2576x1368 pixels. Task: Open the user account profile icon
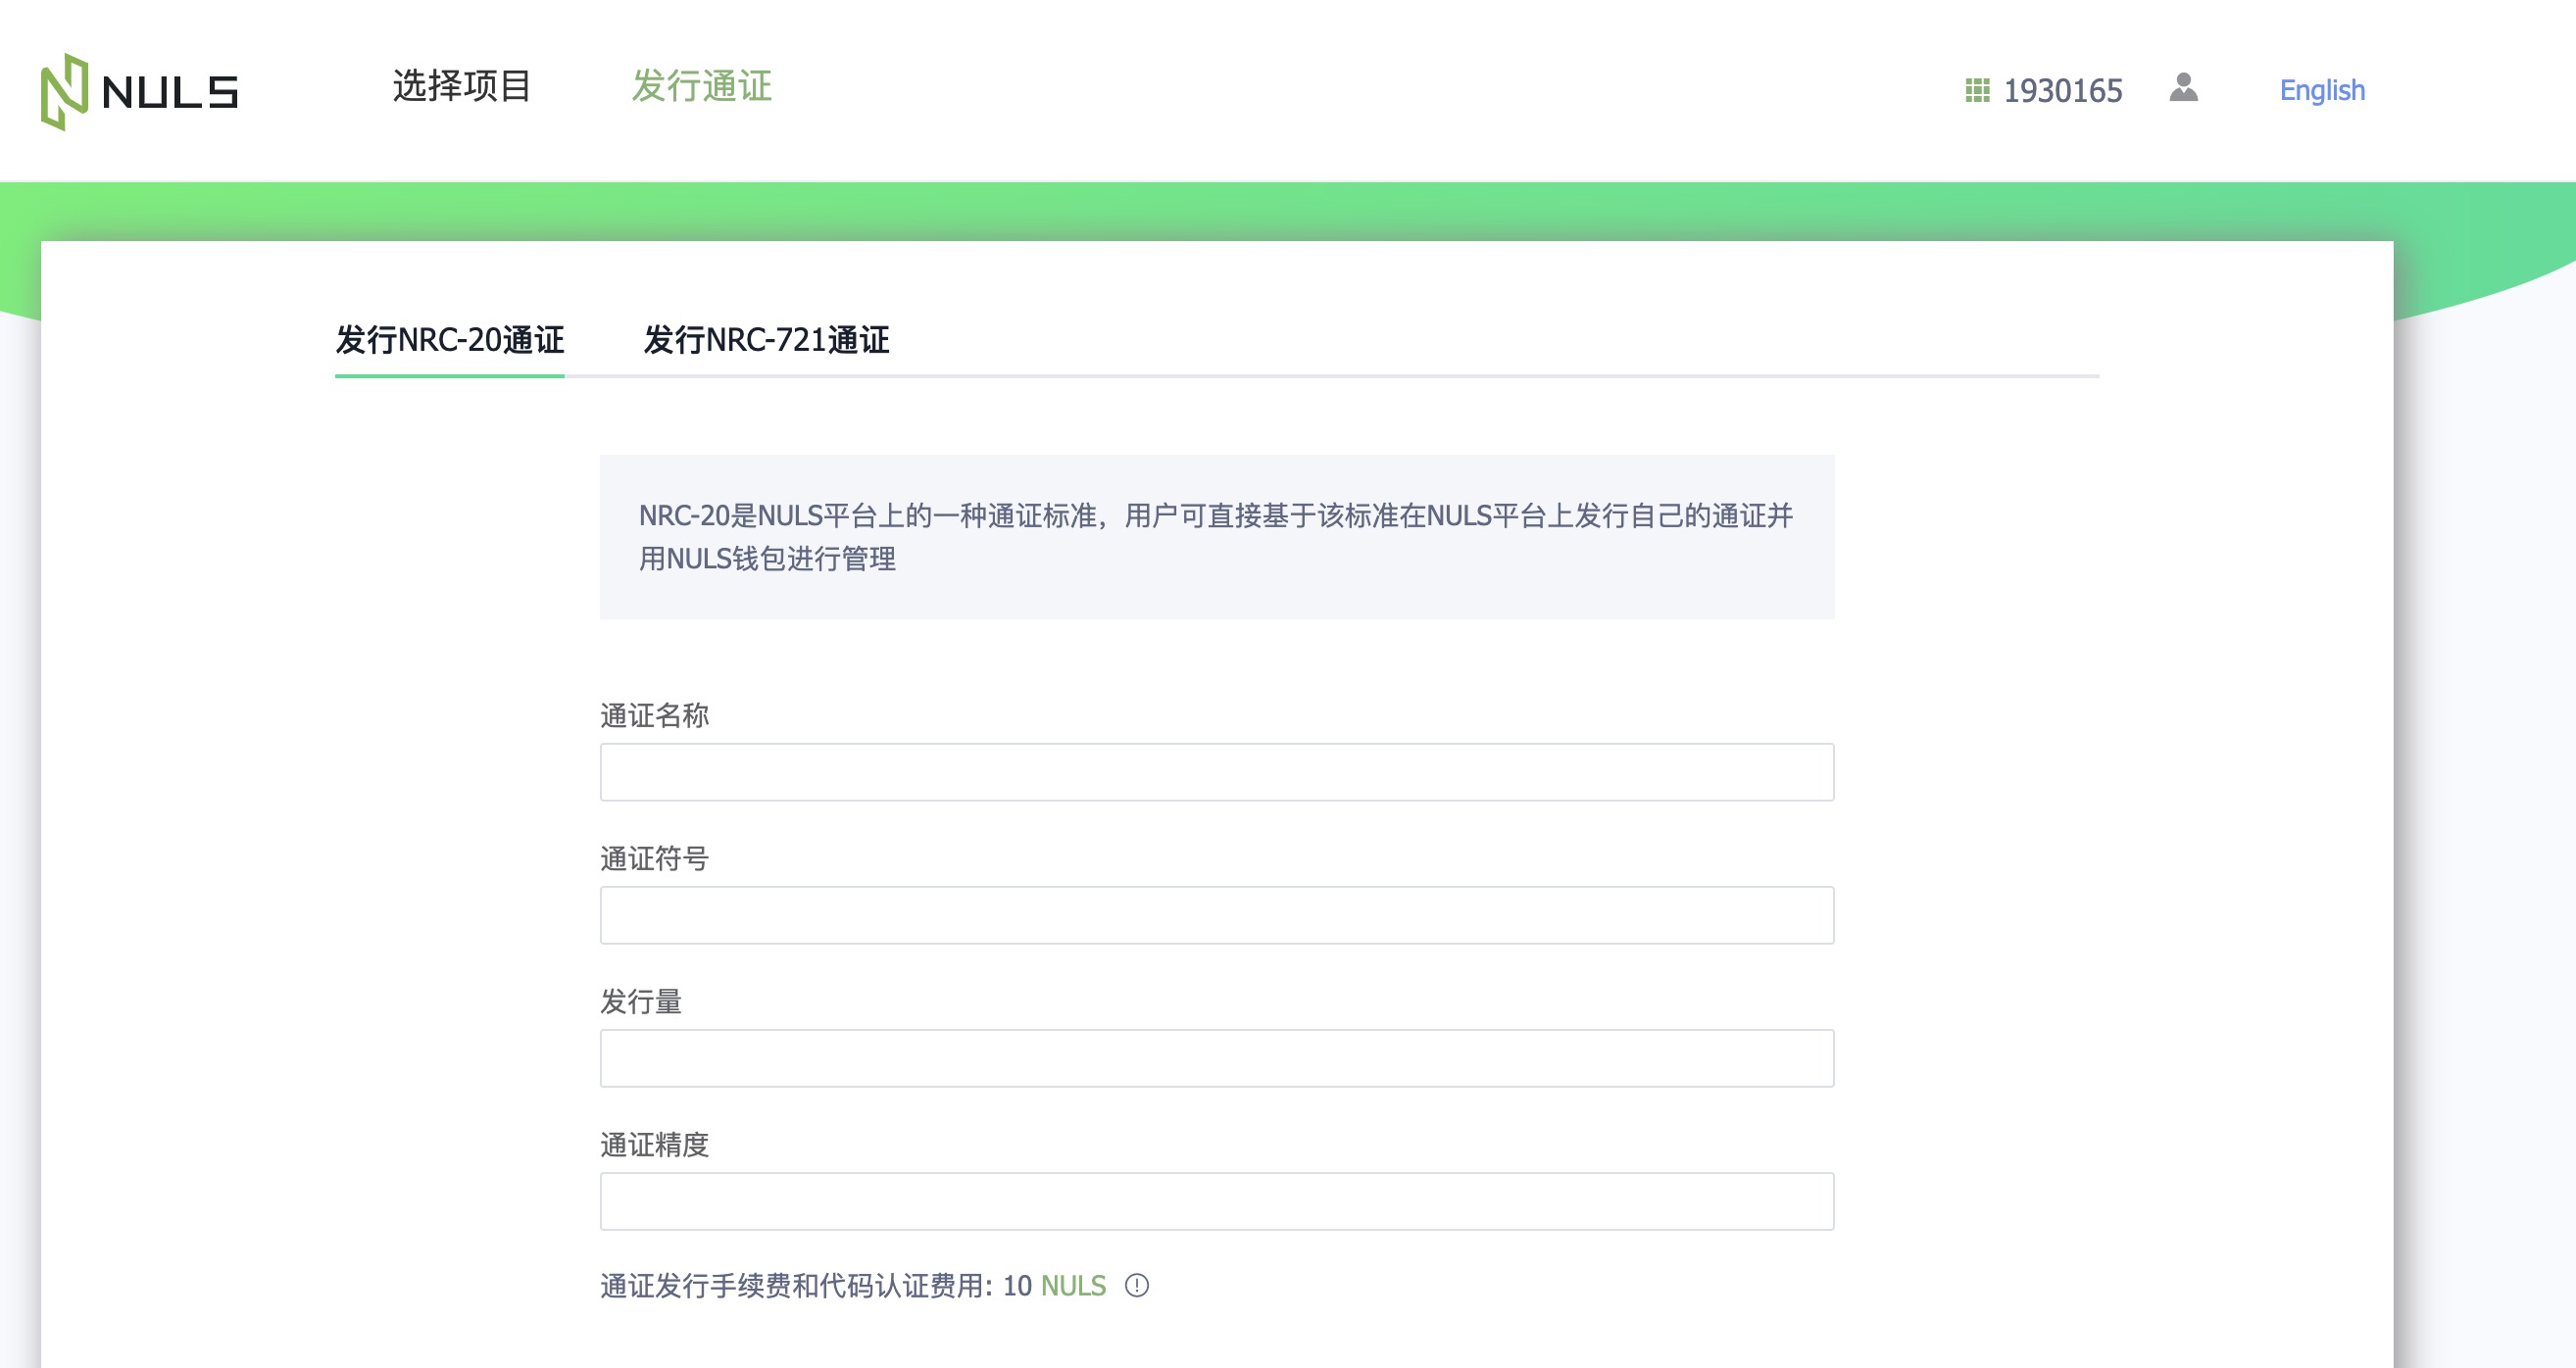(x=2183, y=88)
